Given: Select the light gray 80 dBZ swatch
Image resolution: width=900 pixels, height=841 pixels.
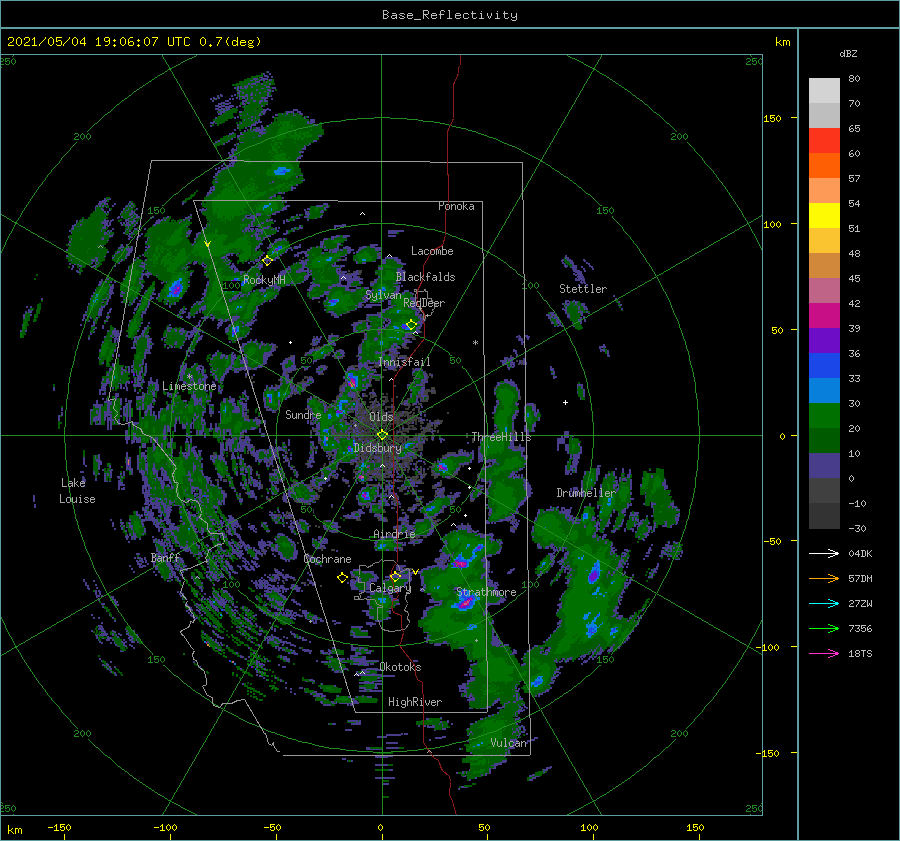Looking at the screenshot, I should [824, 91].
